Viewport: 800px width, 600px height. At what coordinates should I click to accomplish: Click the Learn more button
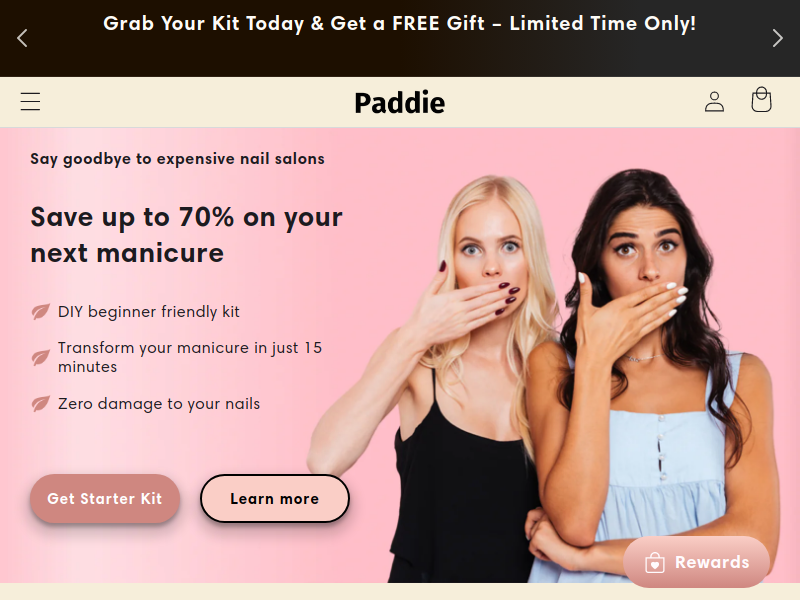pyautogui.click(x=274, y=498)
